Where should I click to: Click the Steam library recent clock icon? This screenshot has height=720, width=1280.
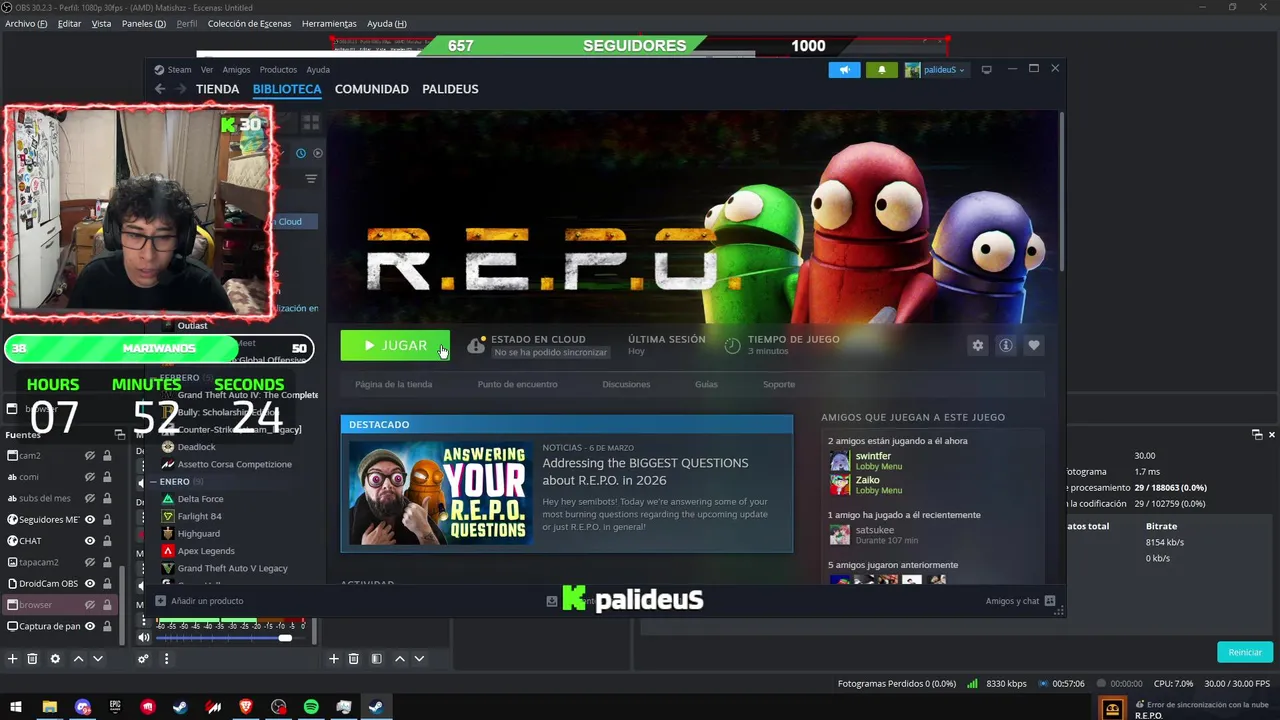300,153
